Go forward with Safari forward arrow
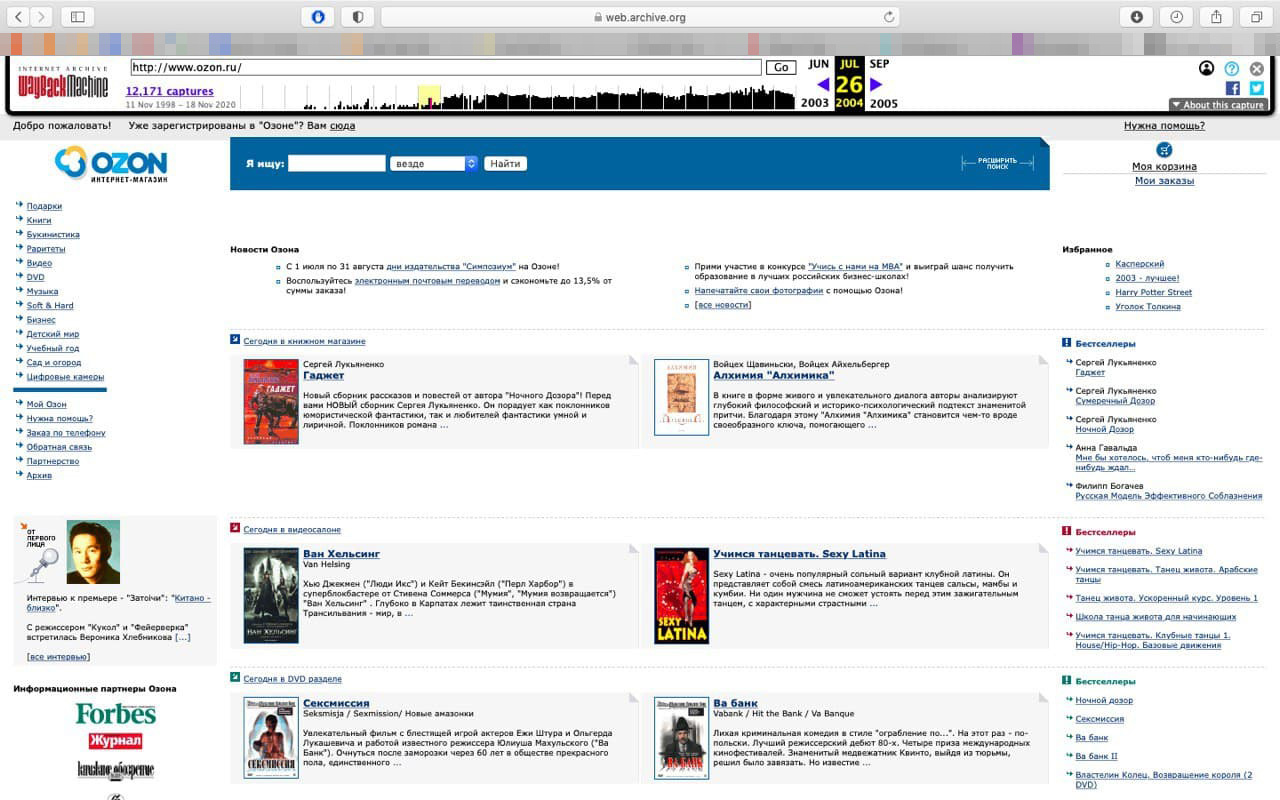Image resolution: width=1280 pixels, height=800 pixels. [x=42, y=16]
